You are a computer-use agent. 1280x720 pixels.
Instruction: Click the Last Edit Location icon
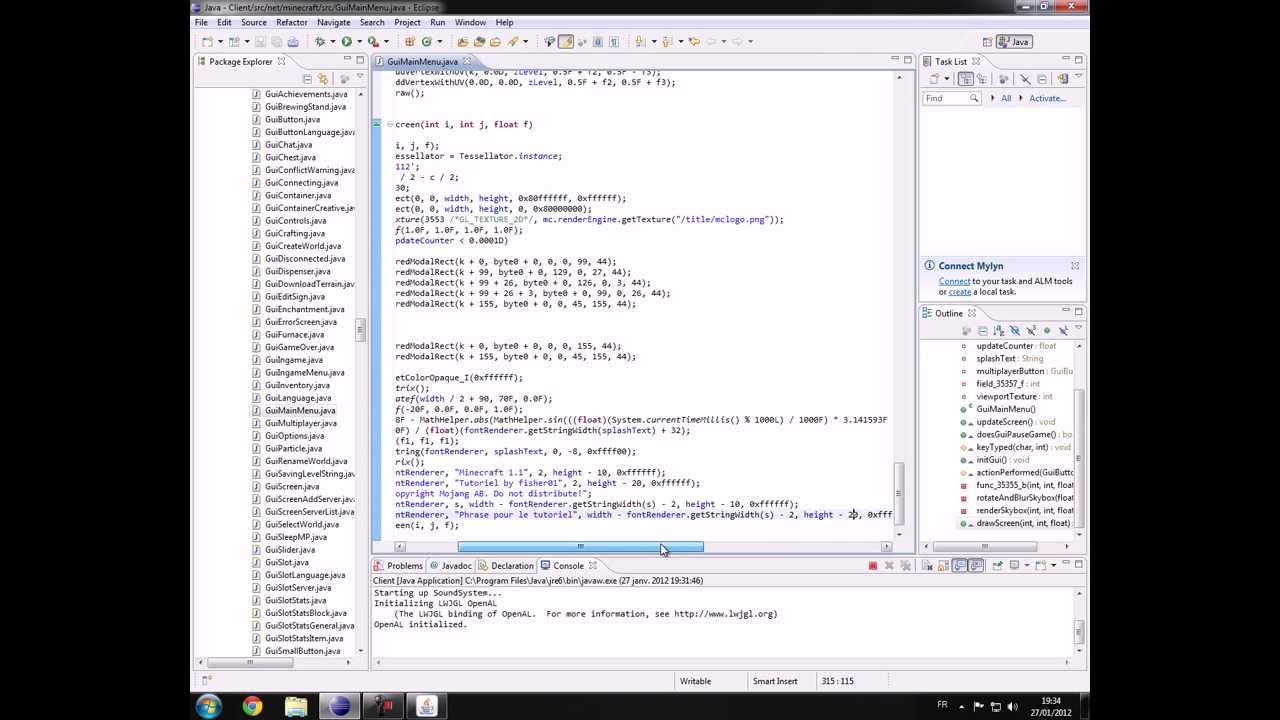(694, 41)
